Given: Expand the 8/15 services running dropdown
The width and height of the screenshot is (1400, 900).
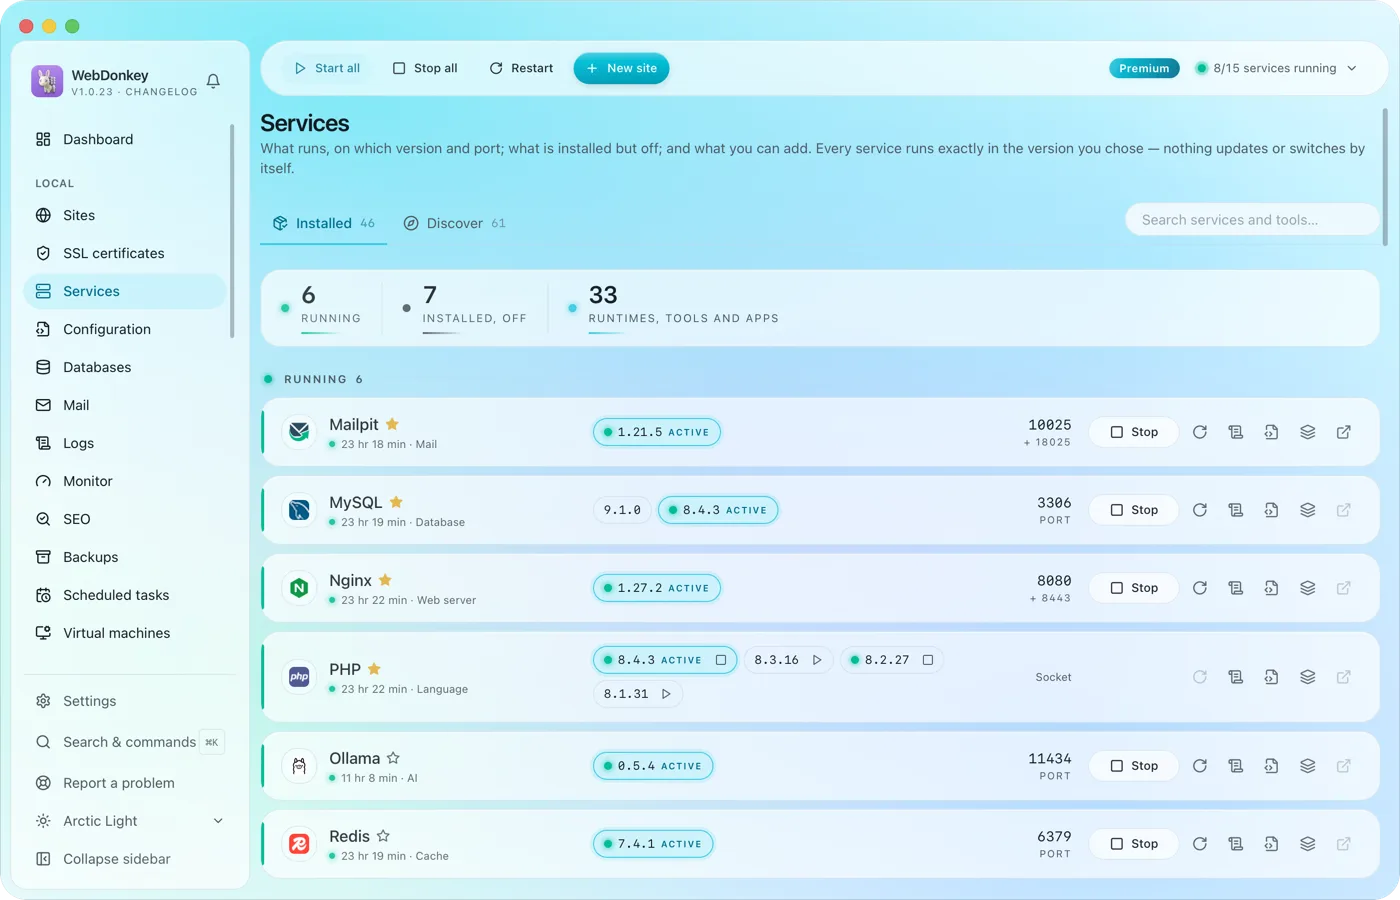Looking at the screenshot, I should [1276, 68].
